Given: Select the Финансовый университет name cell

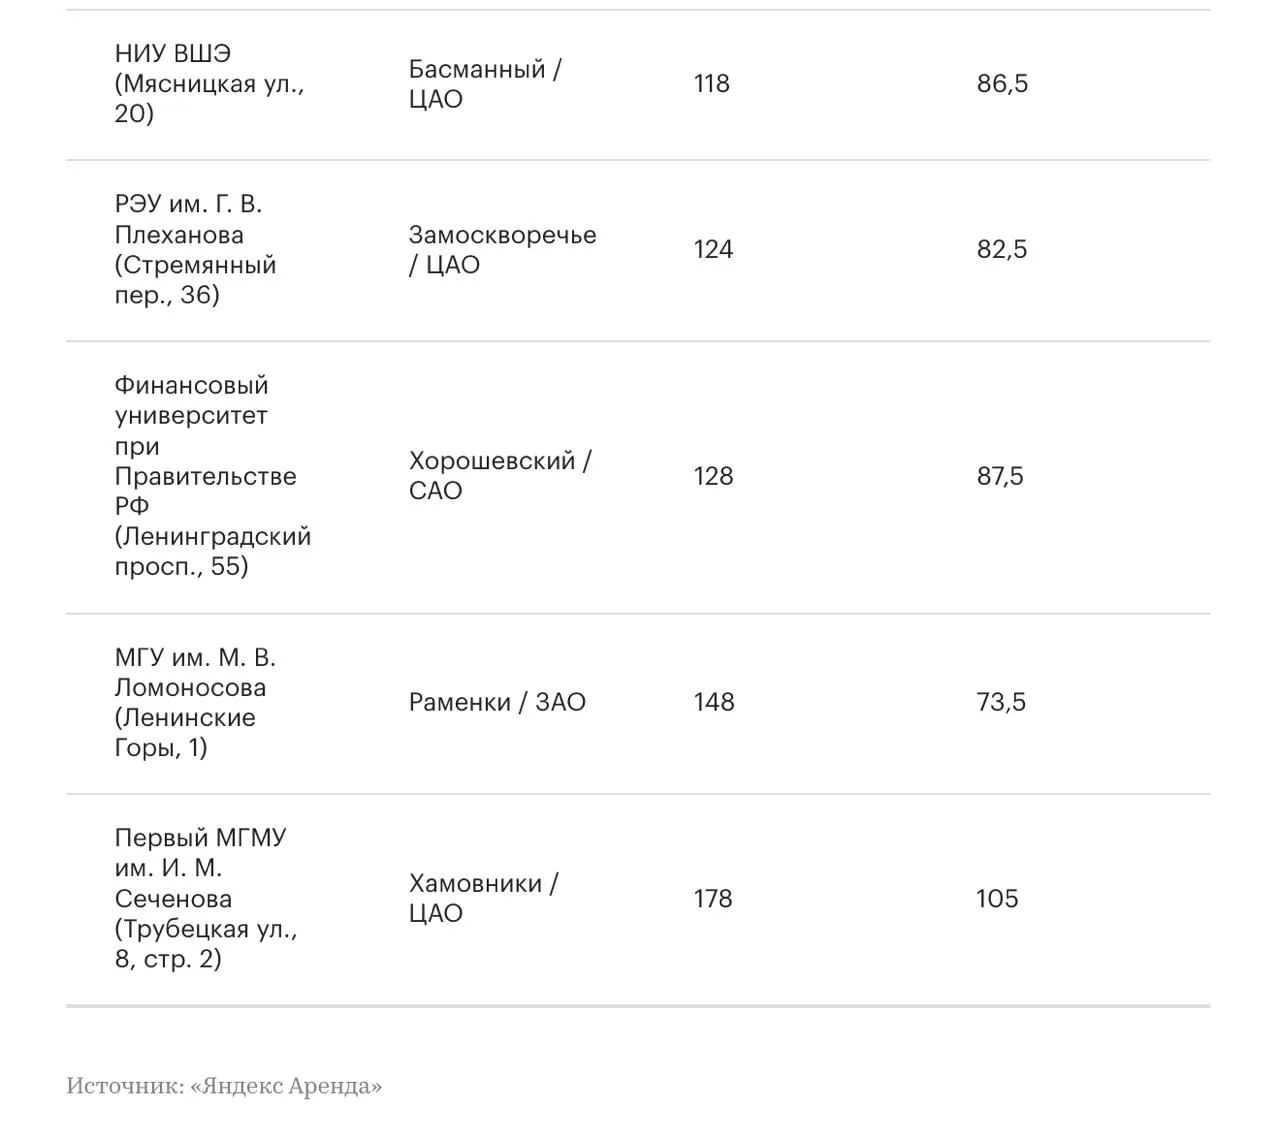Looking at the screenshot, I should (213, 476).
